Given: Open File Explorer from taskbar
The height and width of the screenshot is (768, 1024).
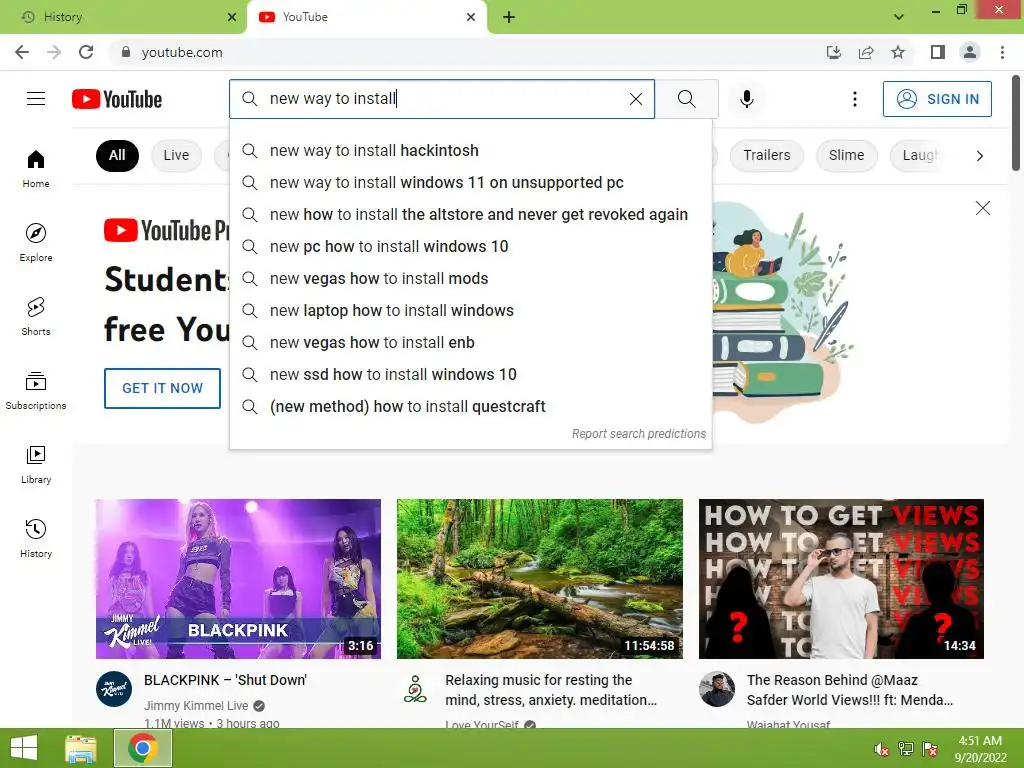Looking at the screenshot, I should pyautogui.click(x=81, y=748).
